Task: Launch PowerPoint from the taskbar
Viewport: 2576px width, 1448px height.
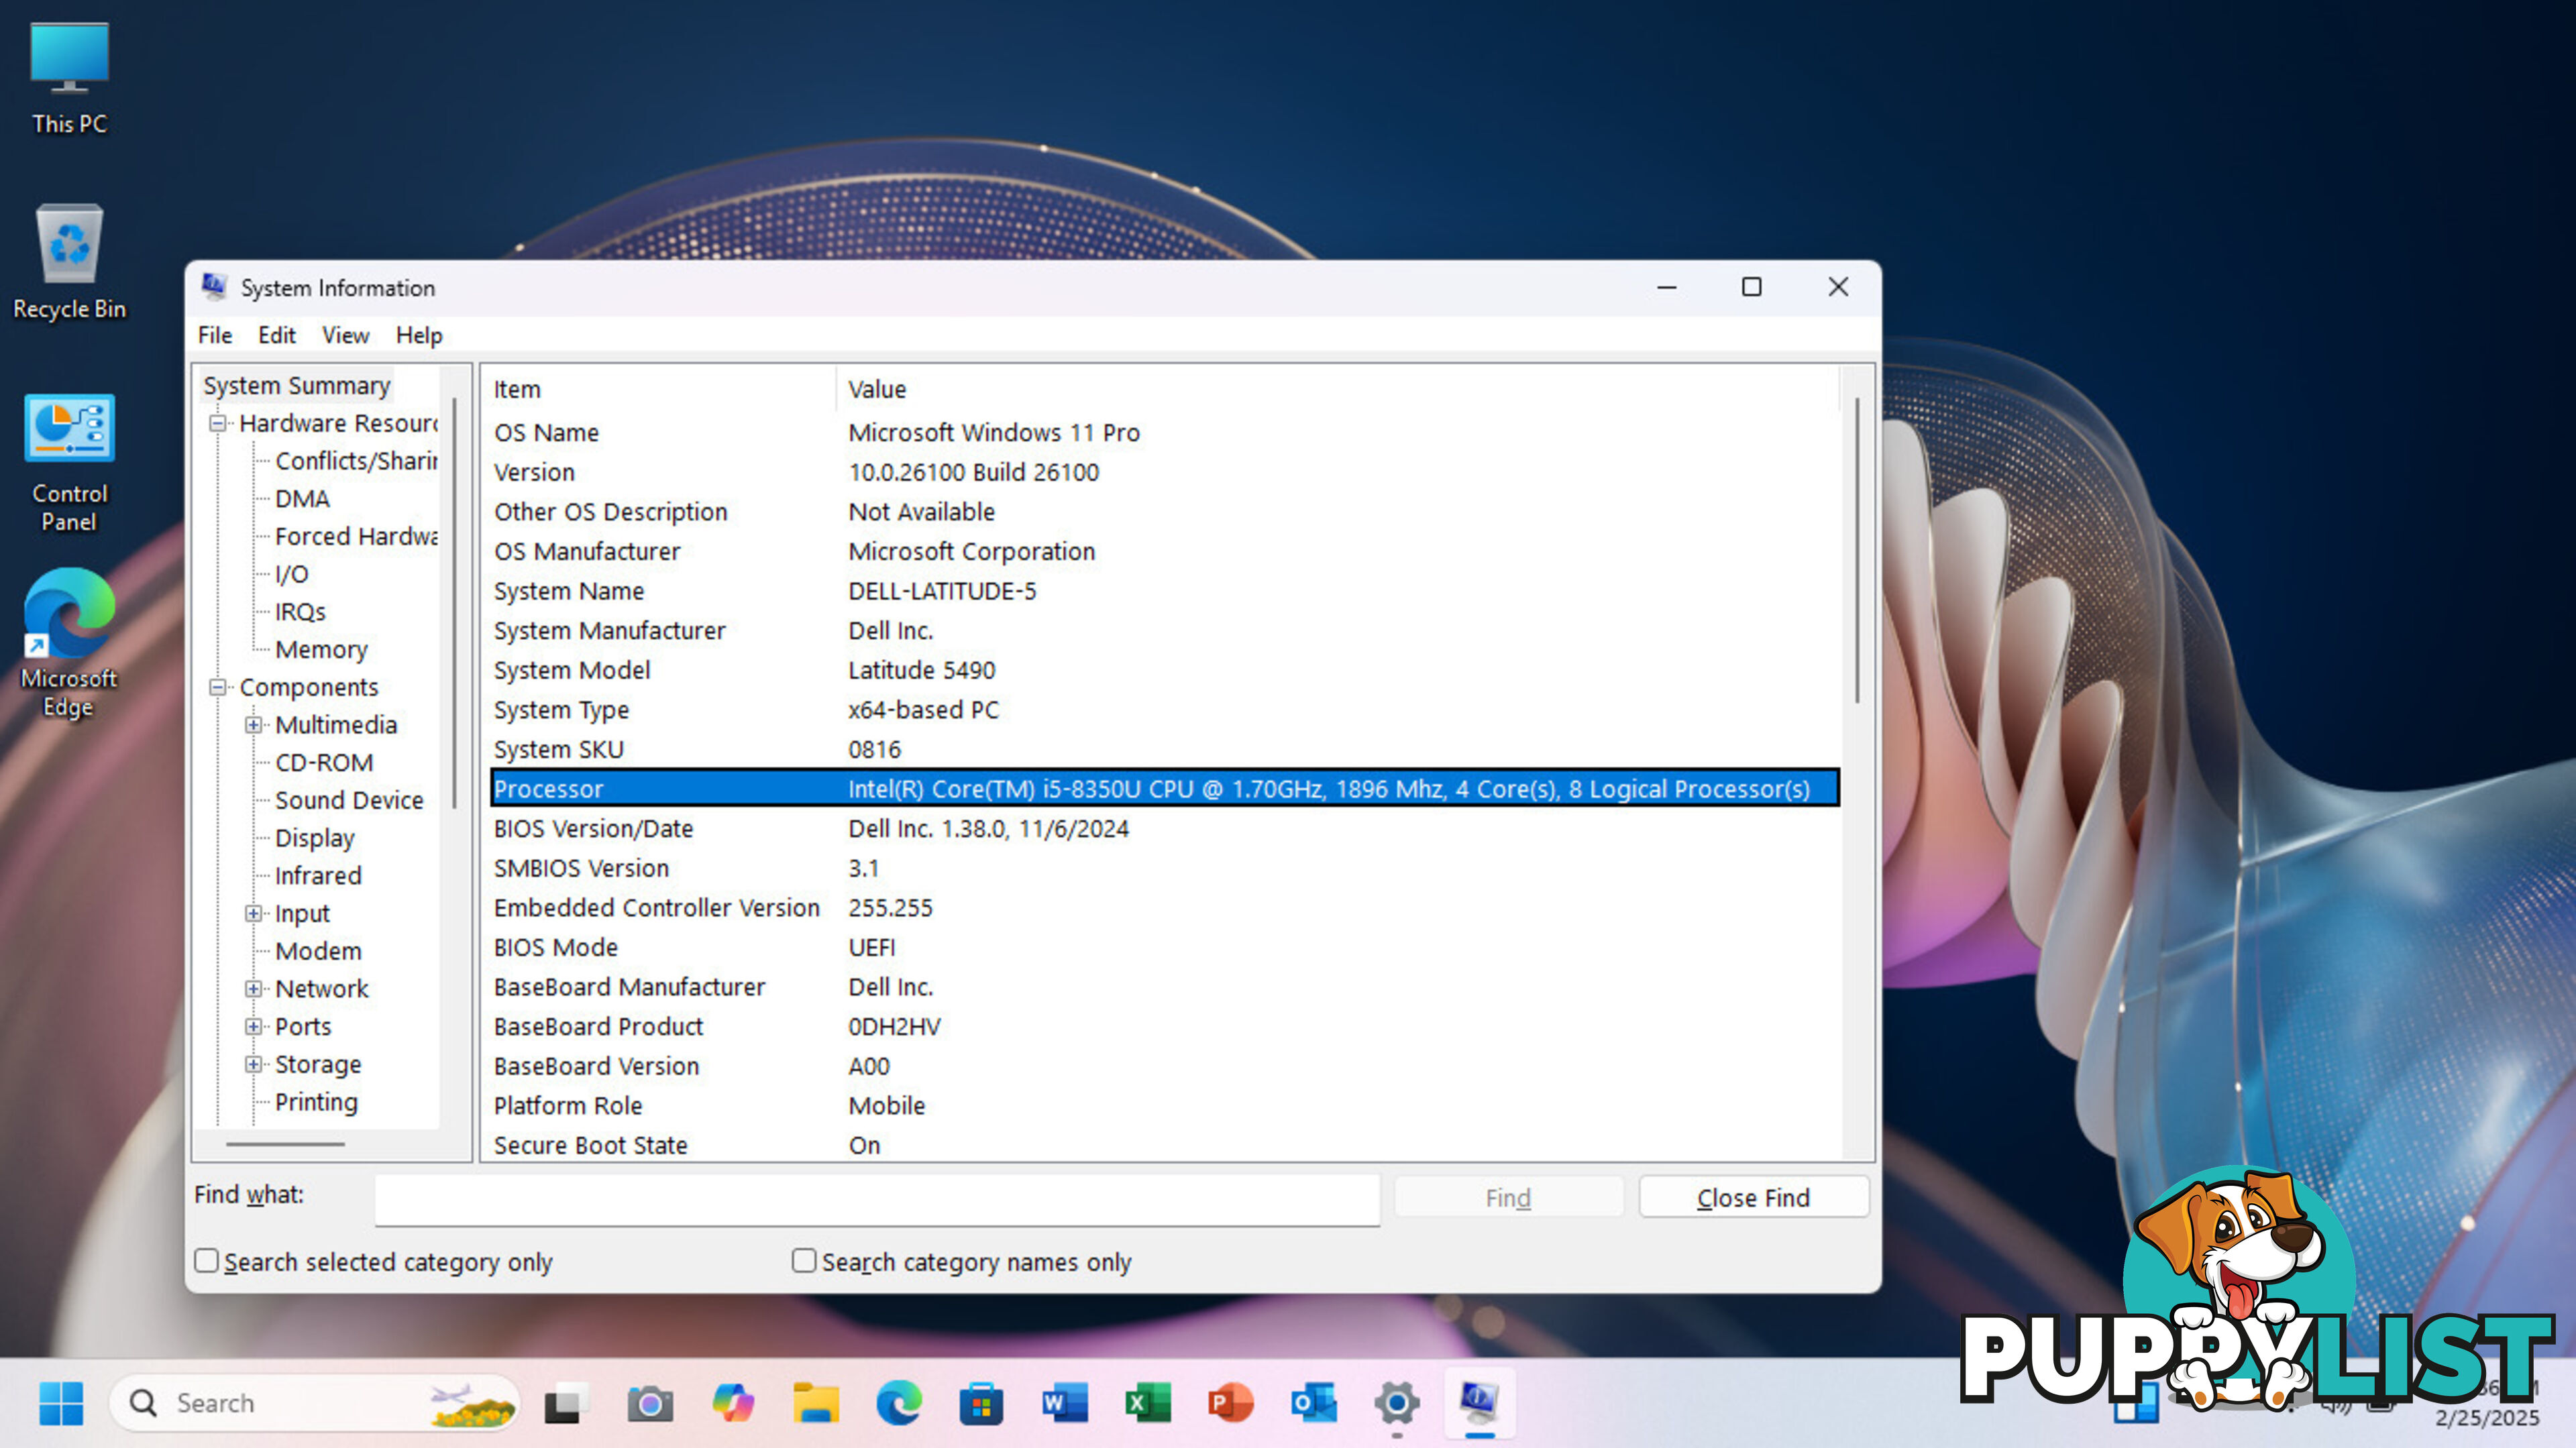Action: (1231, 1402)
